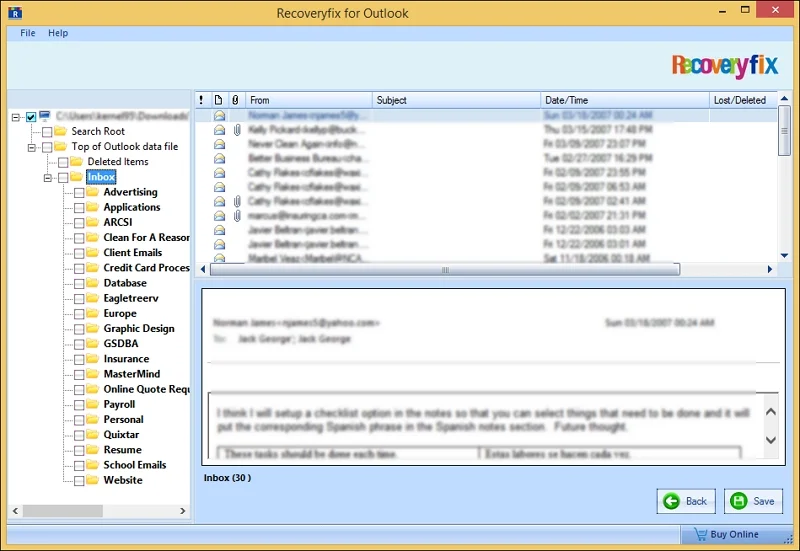Click the item type page column icon

click(x=218, y=100)
